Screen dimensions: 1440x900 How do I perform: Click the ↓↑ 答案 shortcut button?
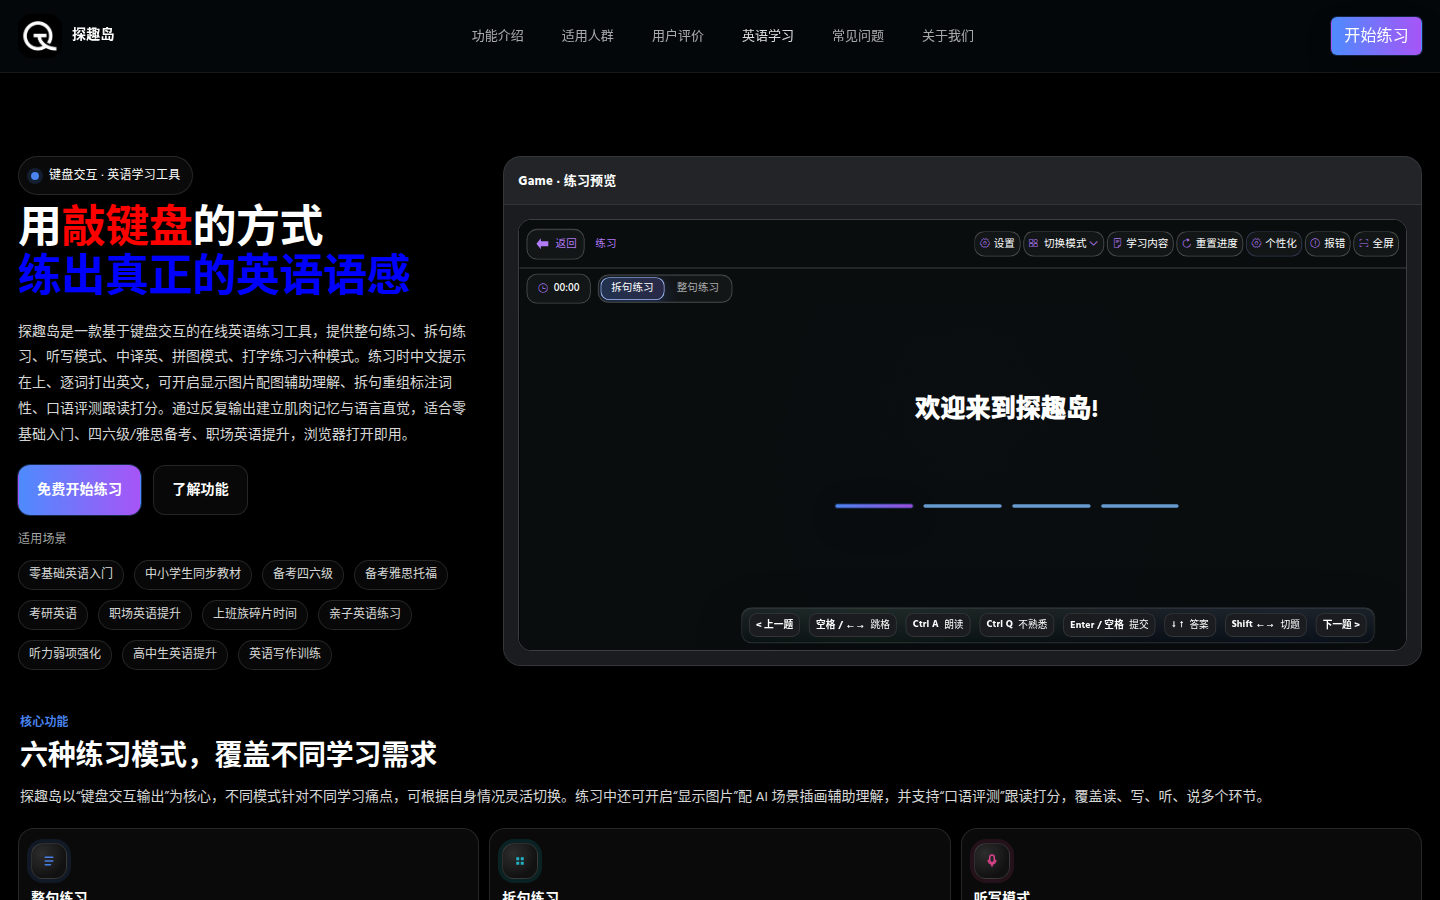pos(1190,625)
